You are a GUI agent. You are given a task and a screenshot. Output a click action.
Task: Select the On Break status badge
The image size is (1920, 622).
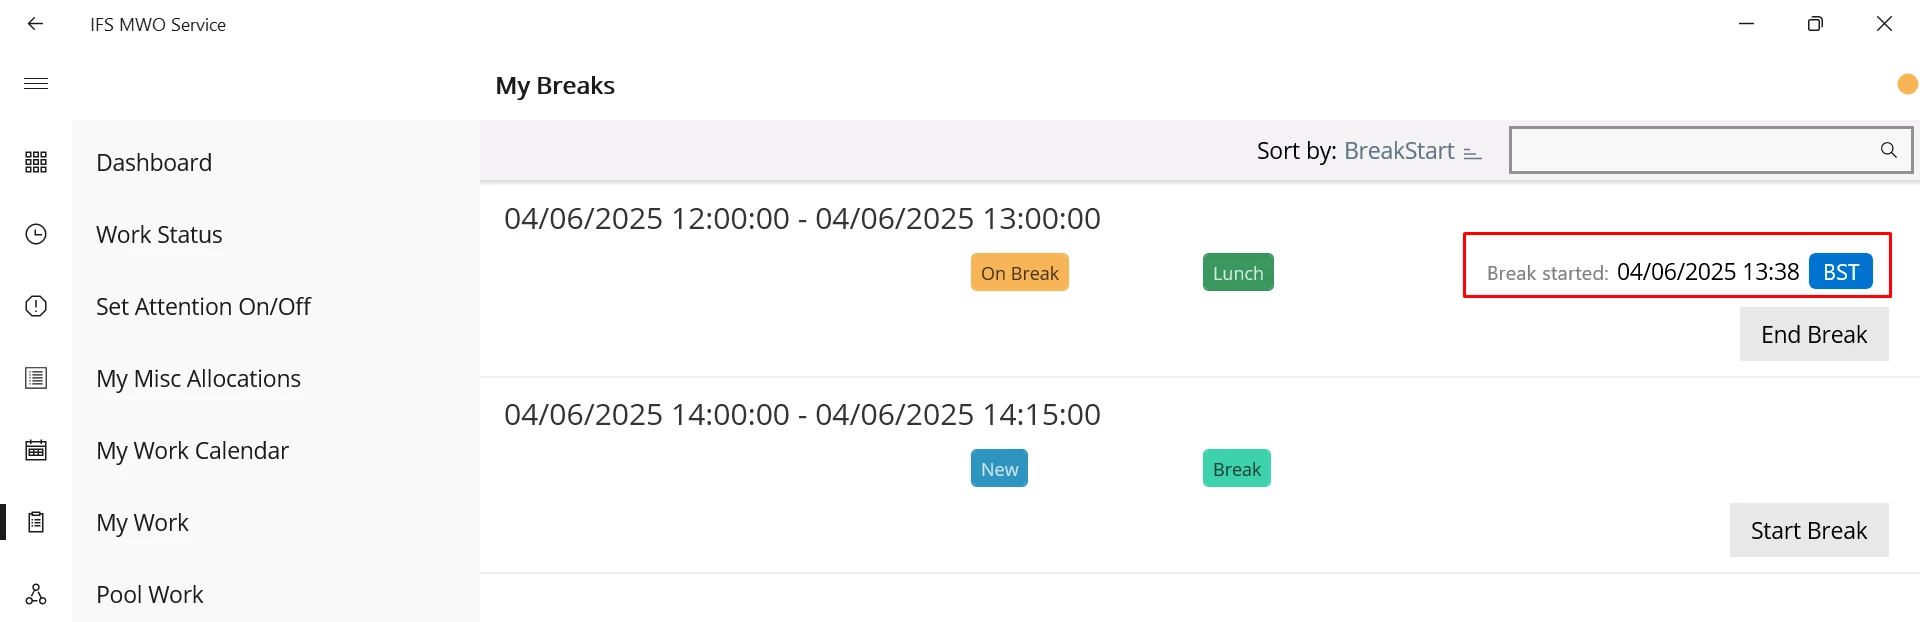(1019, 272)
